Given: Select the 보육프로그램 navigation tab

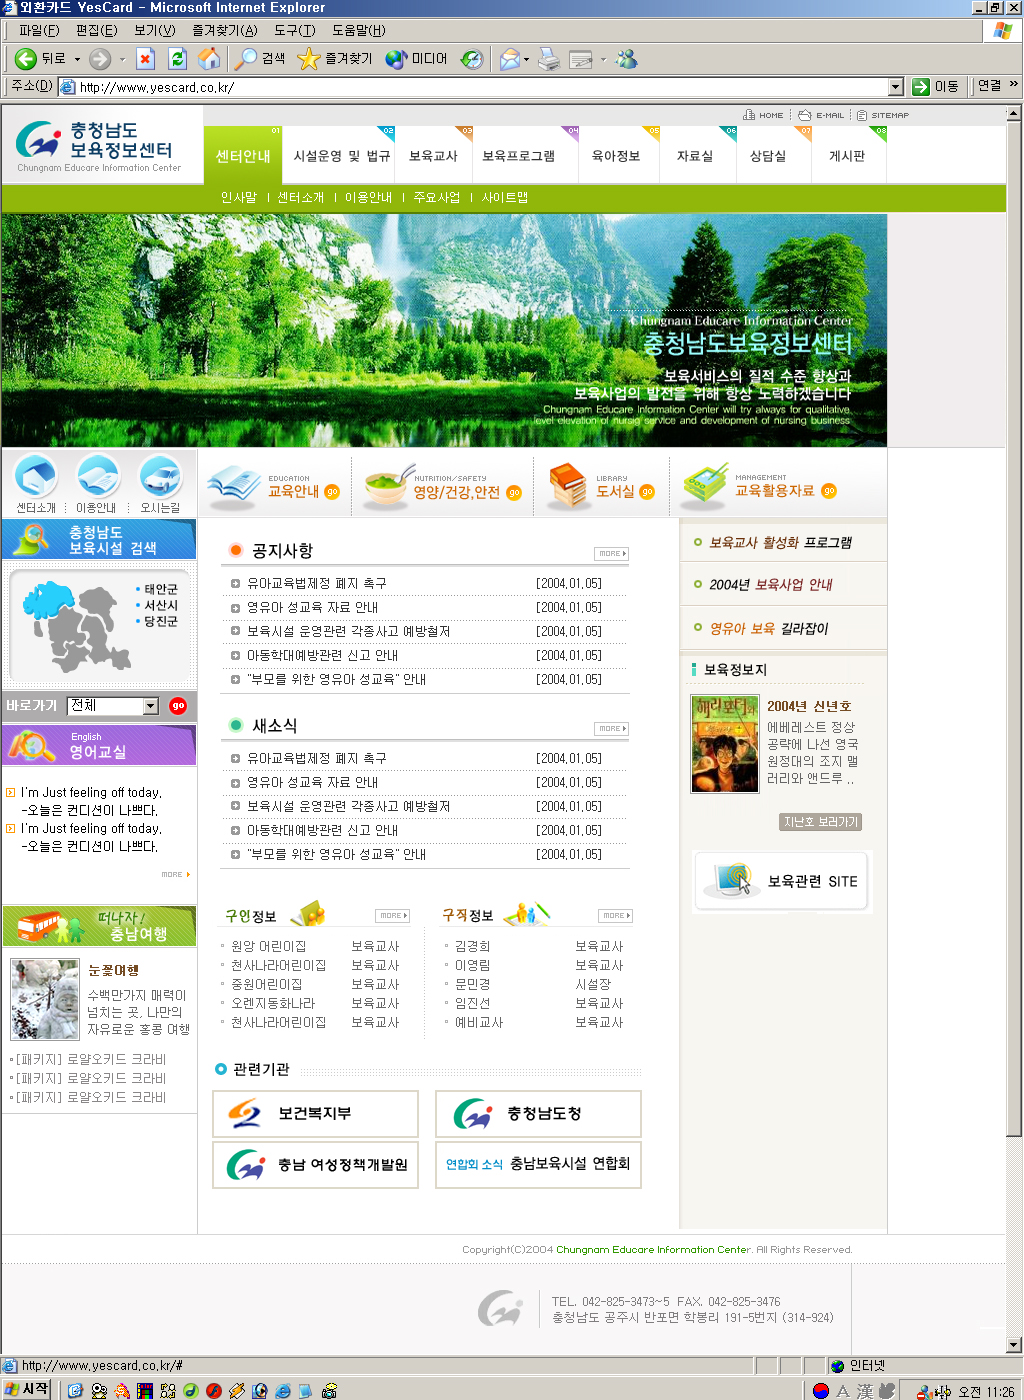Looking at the screenshot, I should [518, 156].
